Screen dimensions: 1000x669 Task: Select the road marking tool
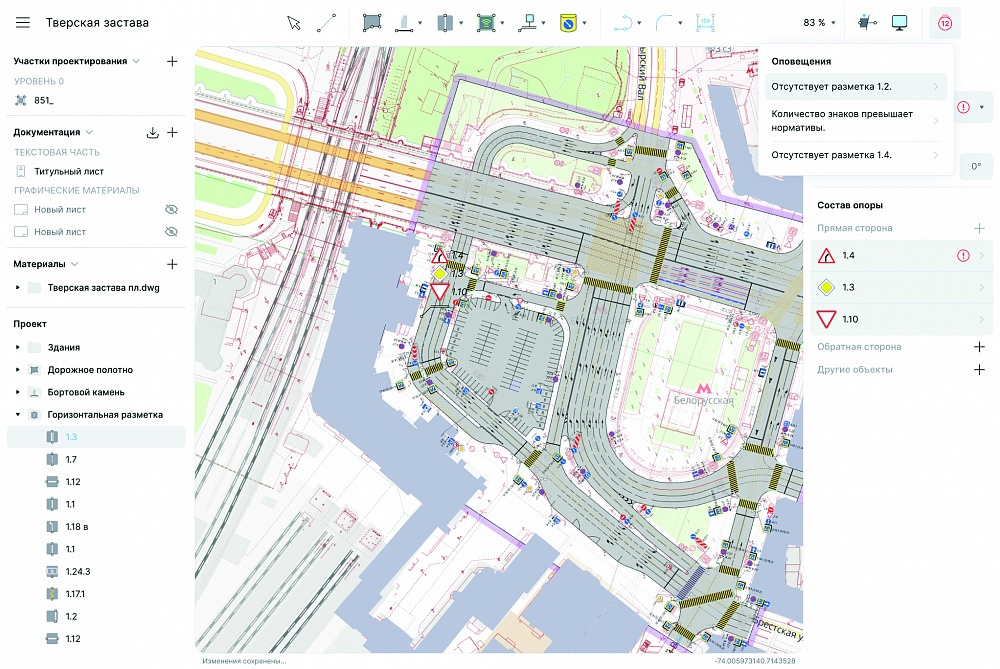[445, 23]
